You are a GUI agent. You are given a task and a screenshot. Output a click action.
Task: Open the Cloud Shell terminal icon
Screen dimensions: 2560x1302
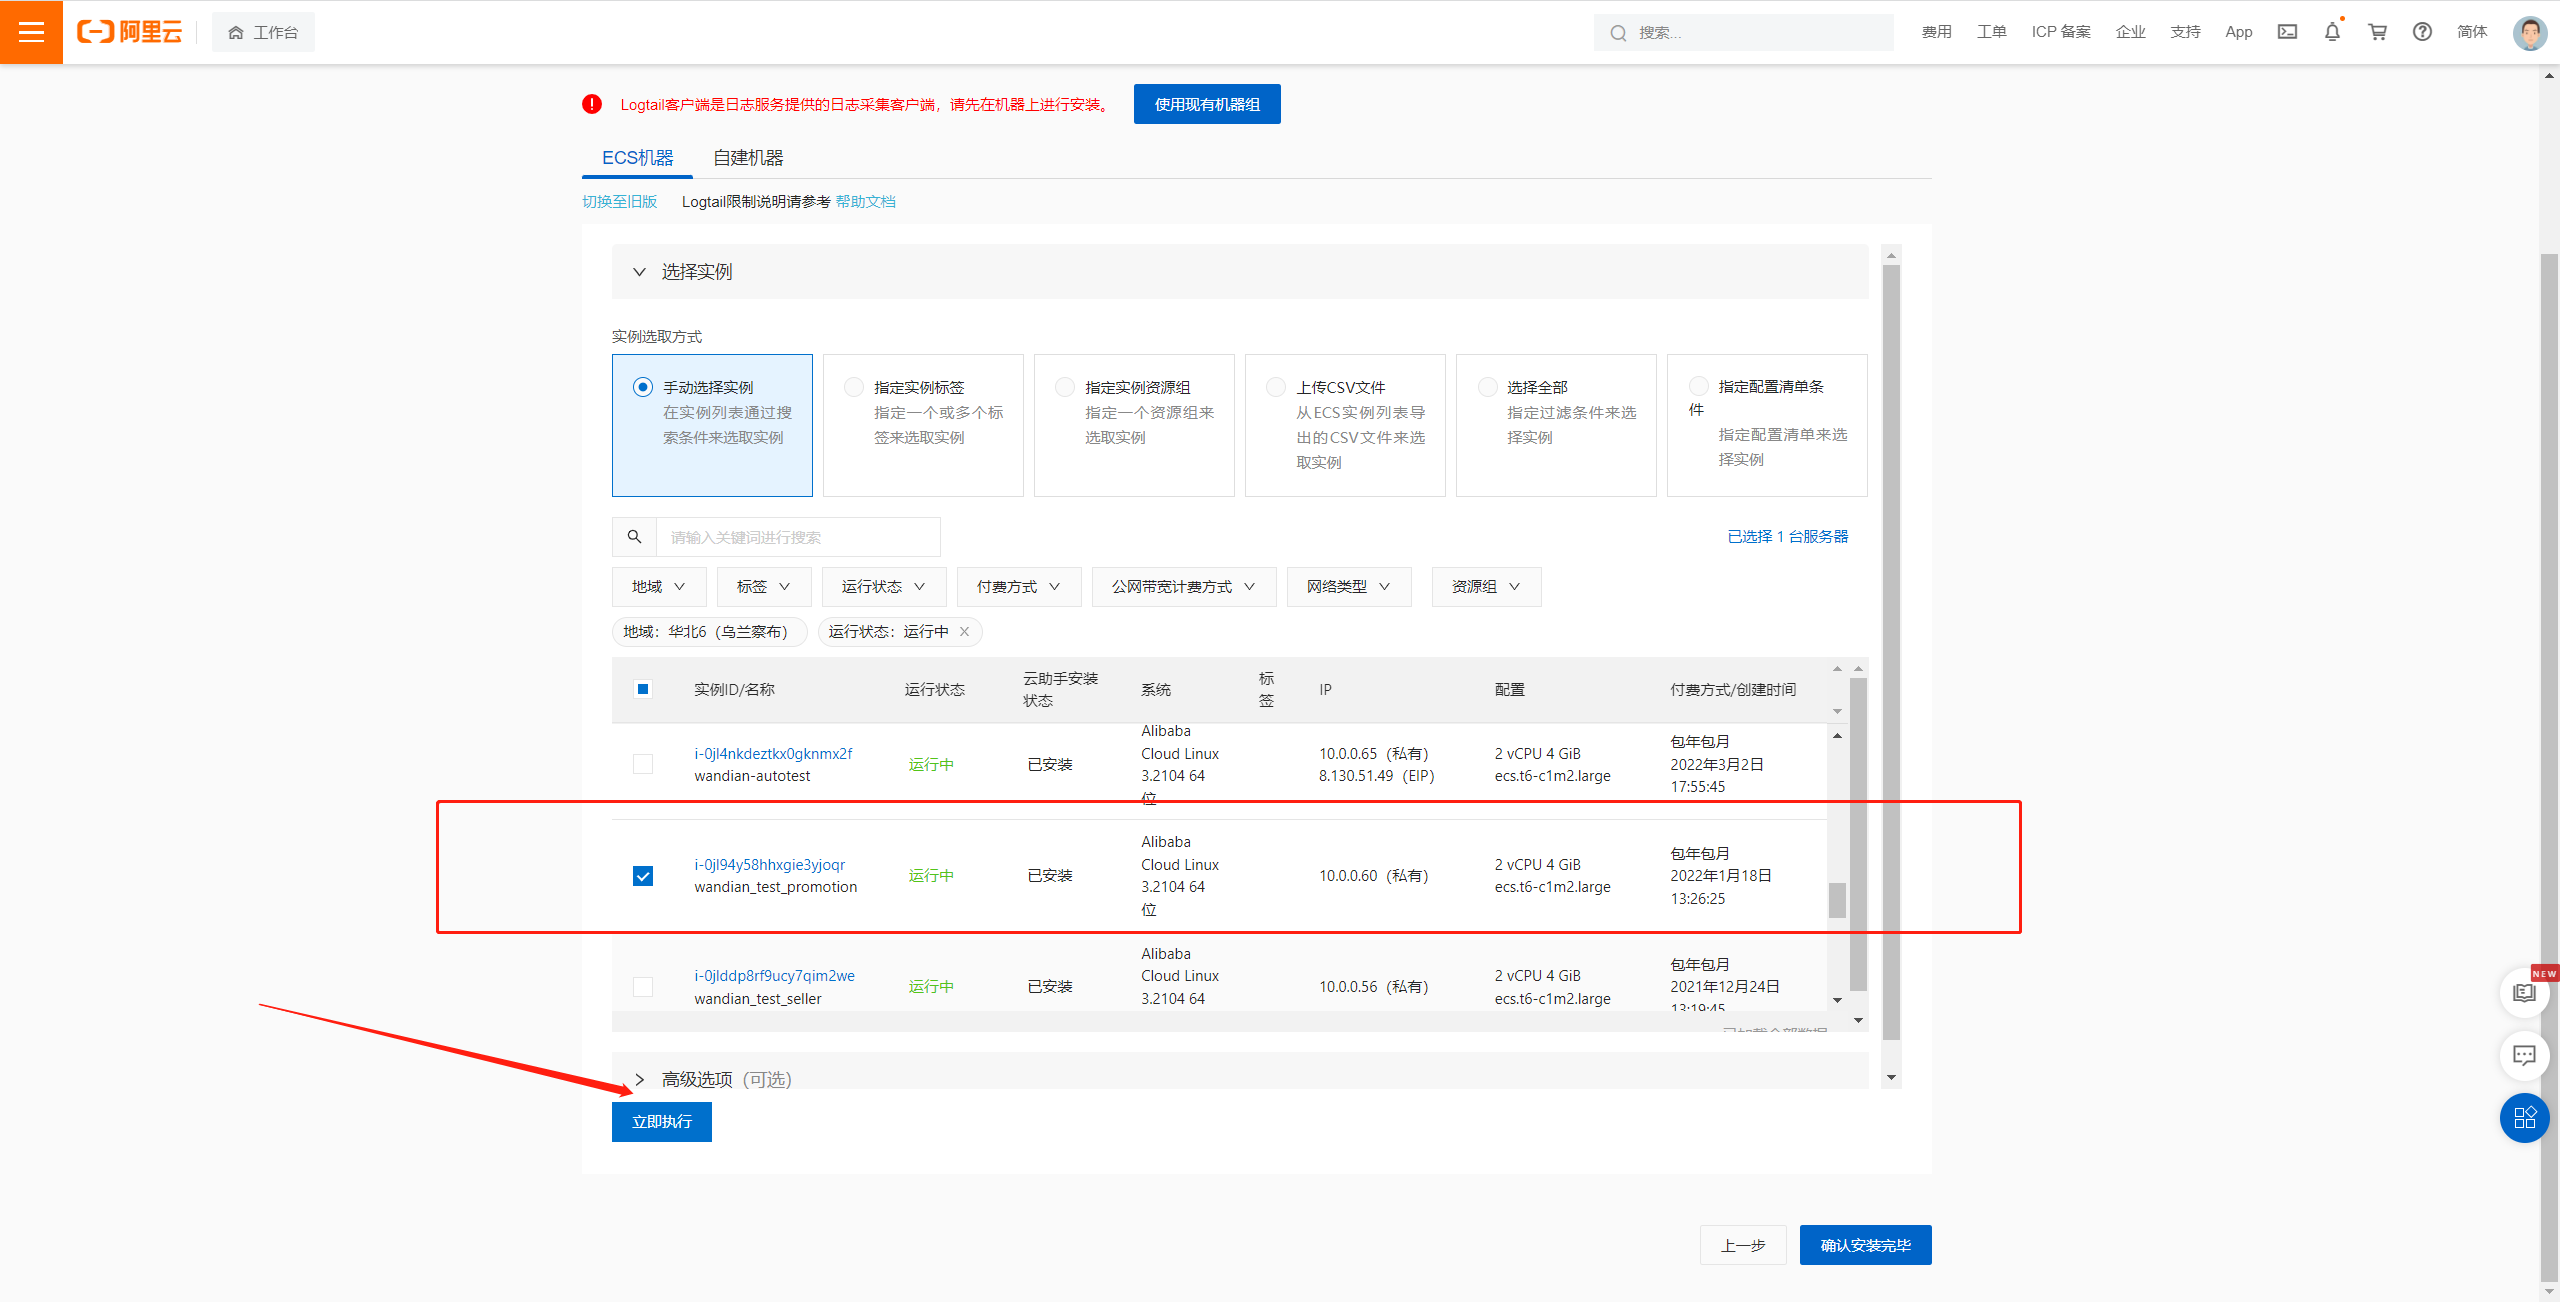tap(2287, 32)
